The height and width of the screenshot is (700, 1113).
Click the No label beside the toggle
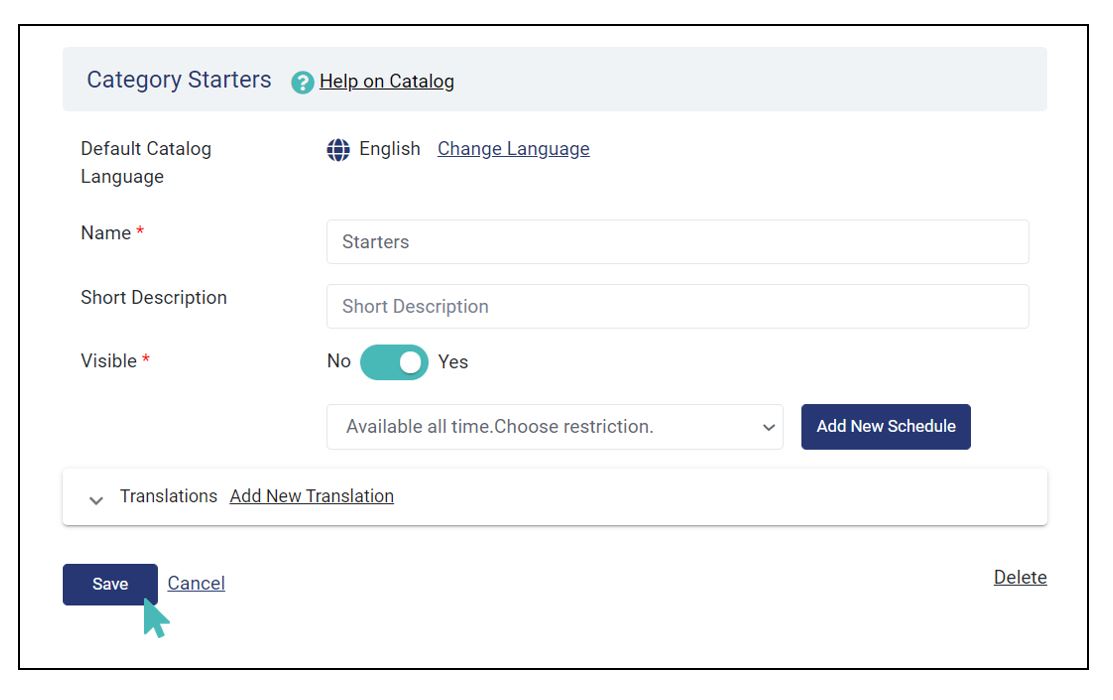pos(339,361)
